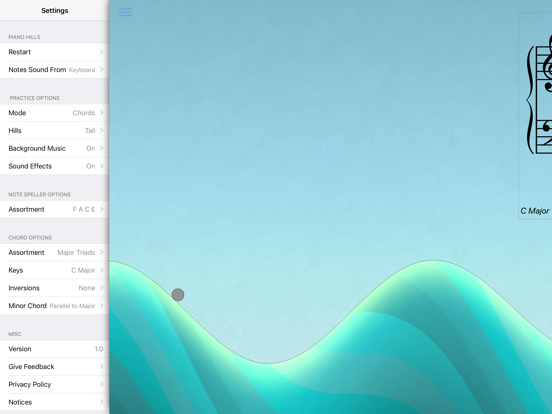The height and width of the screenshot is (414, 552).
Task: Click the Keyboard value text
Action: pyautogui.click(x=82, y=70)
